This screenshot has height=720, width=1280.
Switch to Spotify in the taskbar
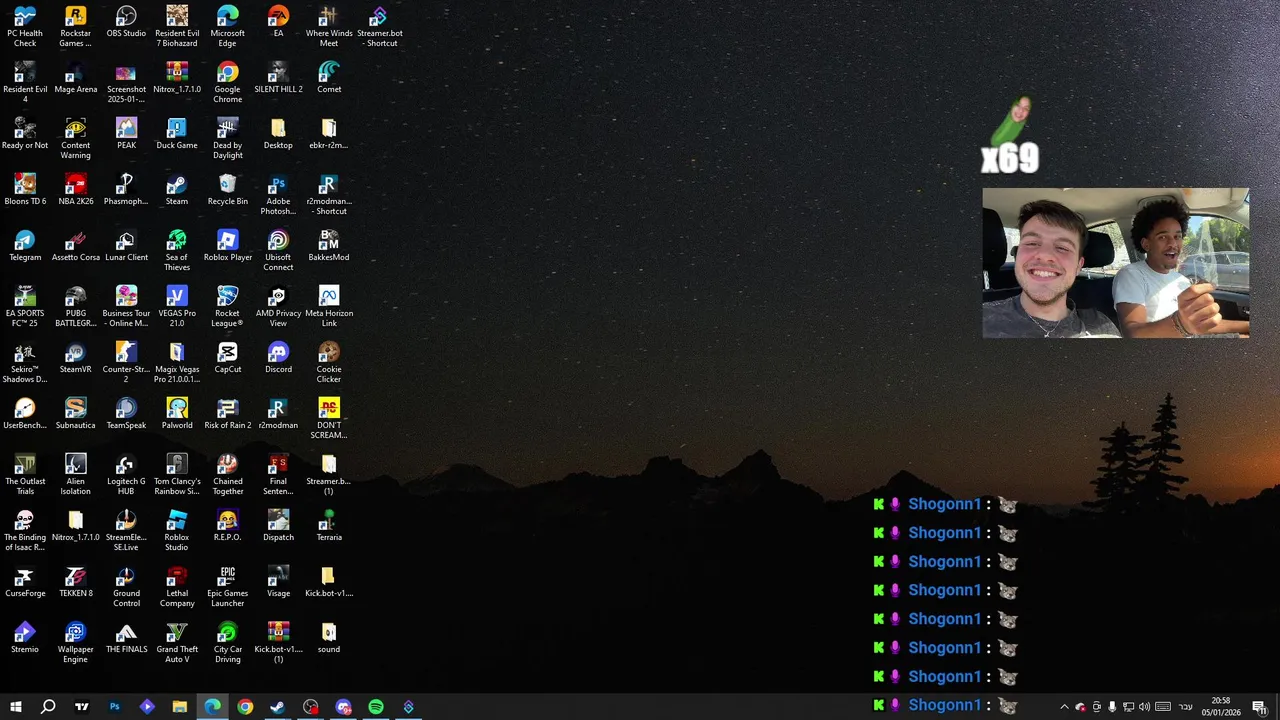coord(376,707)
